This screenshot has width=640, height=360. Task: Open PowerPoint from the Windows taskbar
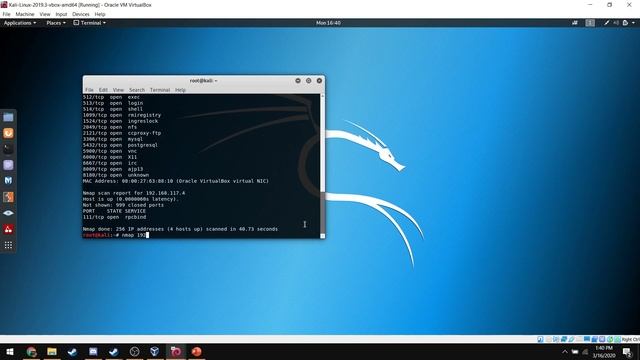coord(196,352)
